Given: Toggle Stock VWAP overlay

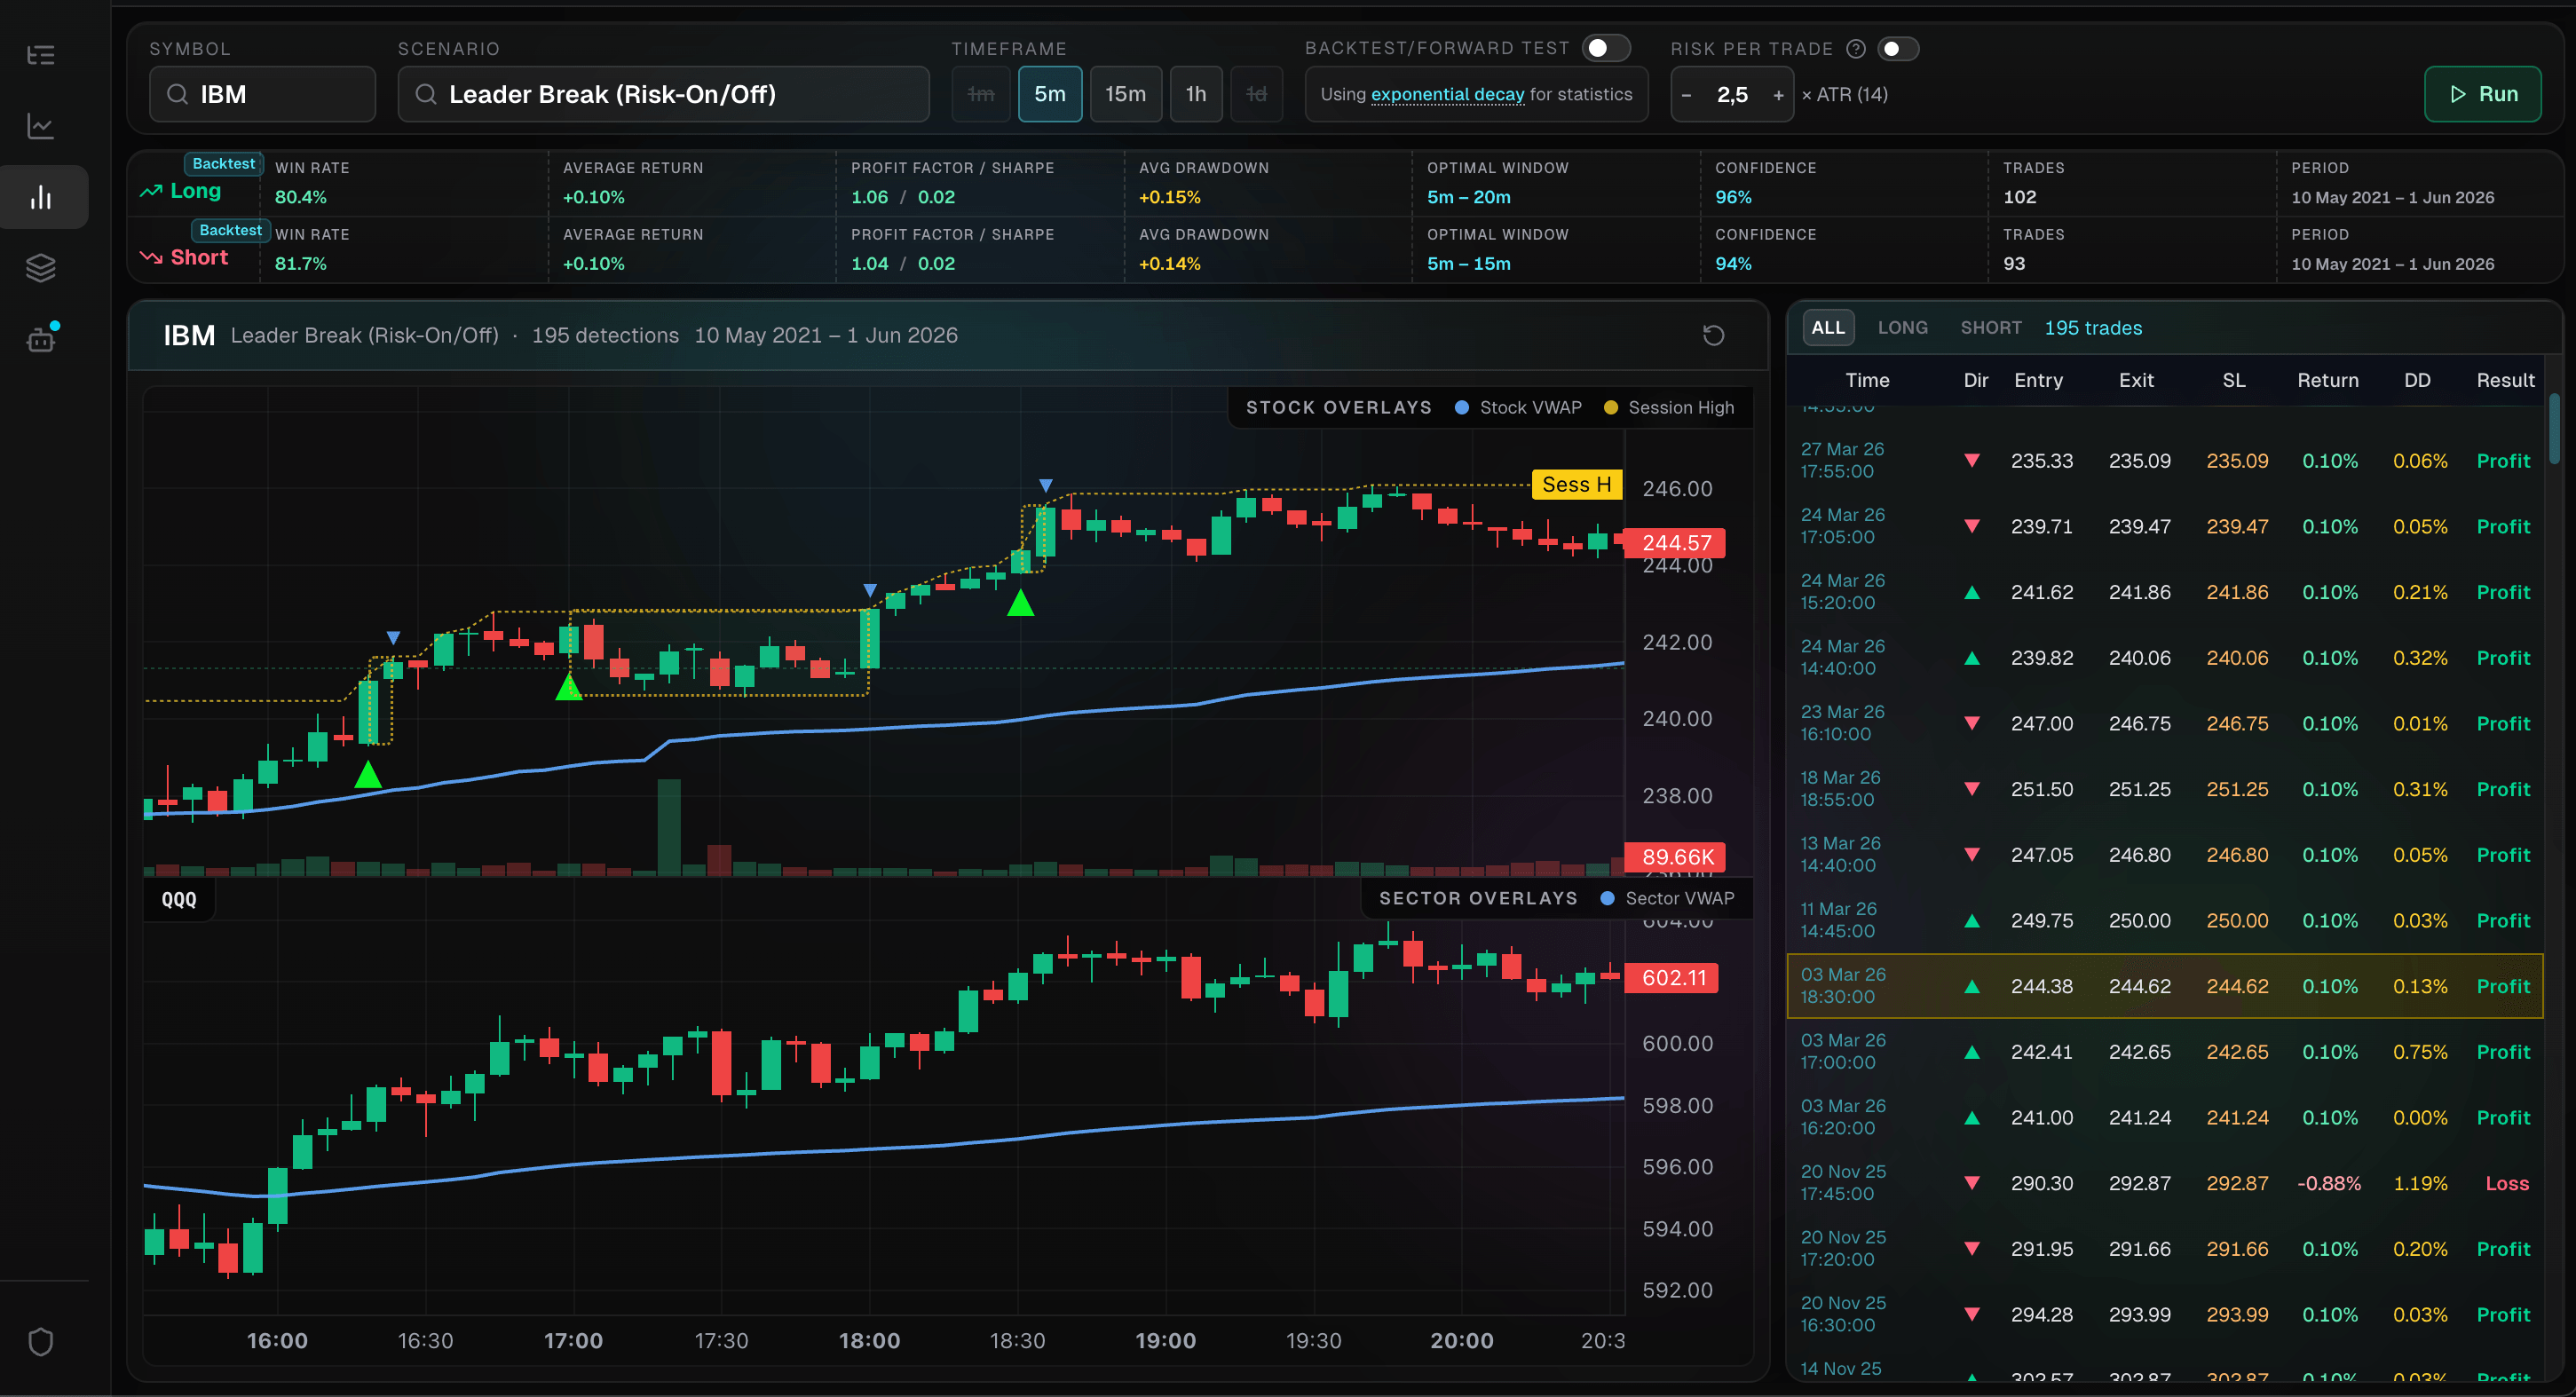Looking at the screenshot, I should tap(1518, 407).
